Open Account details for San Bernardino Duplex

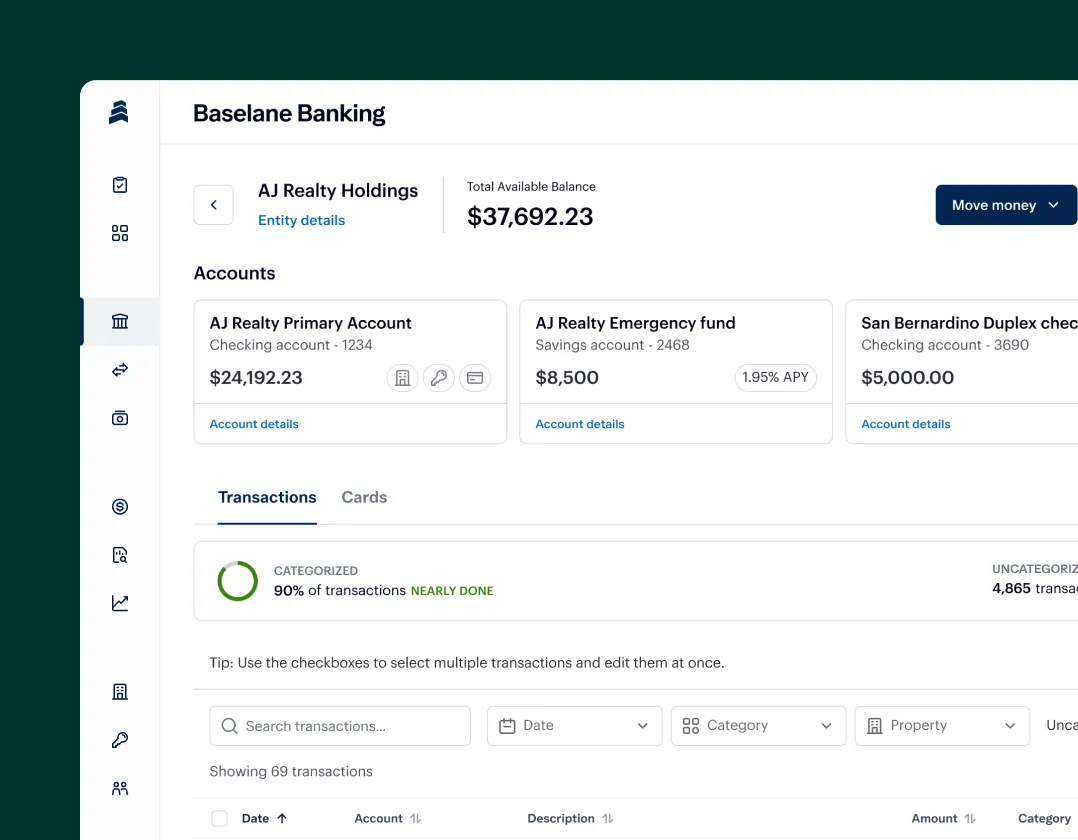(x=905, y=424)
